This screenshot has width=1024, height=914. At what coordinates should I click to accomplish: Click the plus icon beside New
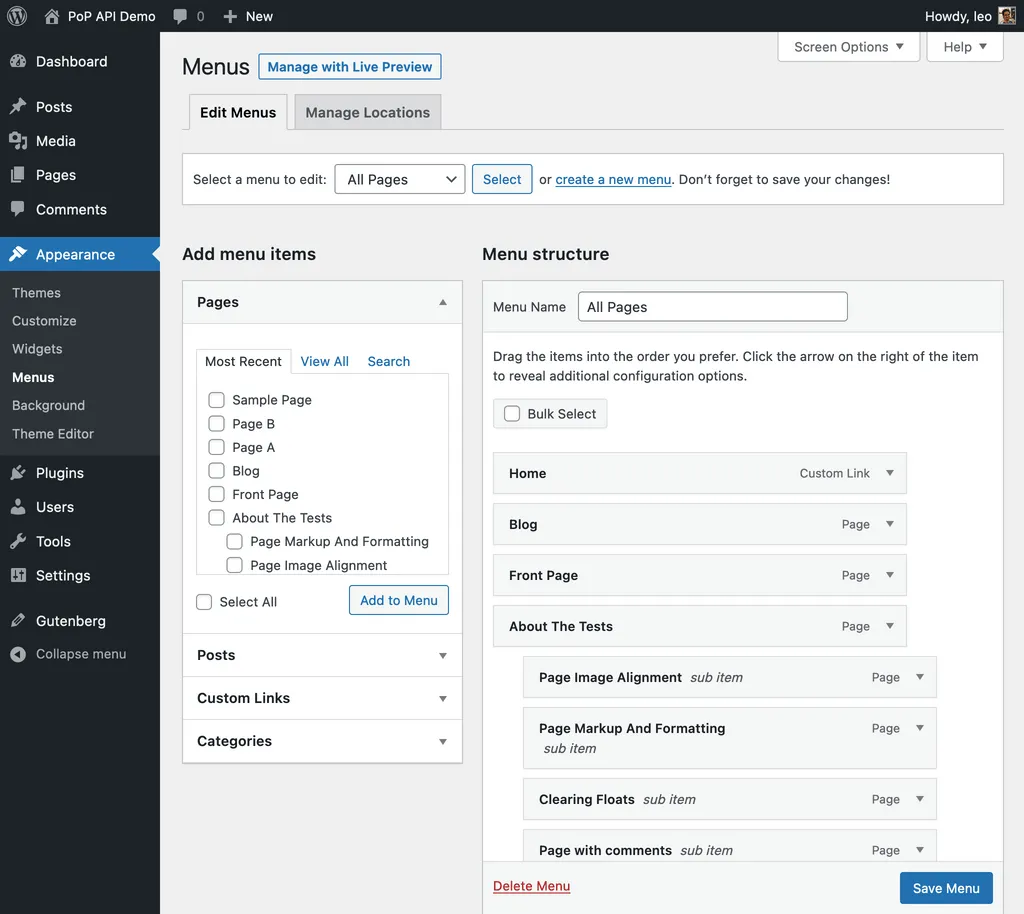point(230,16)
